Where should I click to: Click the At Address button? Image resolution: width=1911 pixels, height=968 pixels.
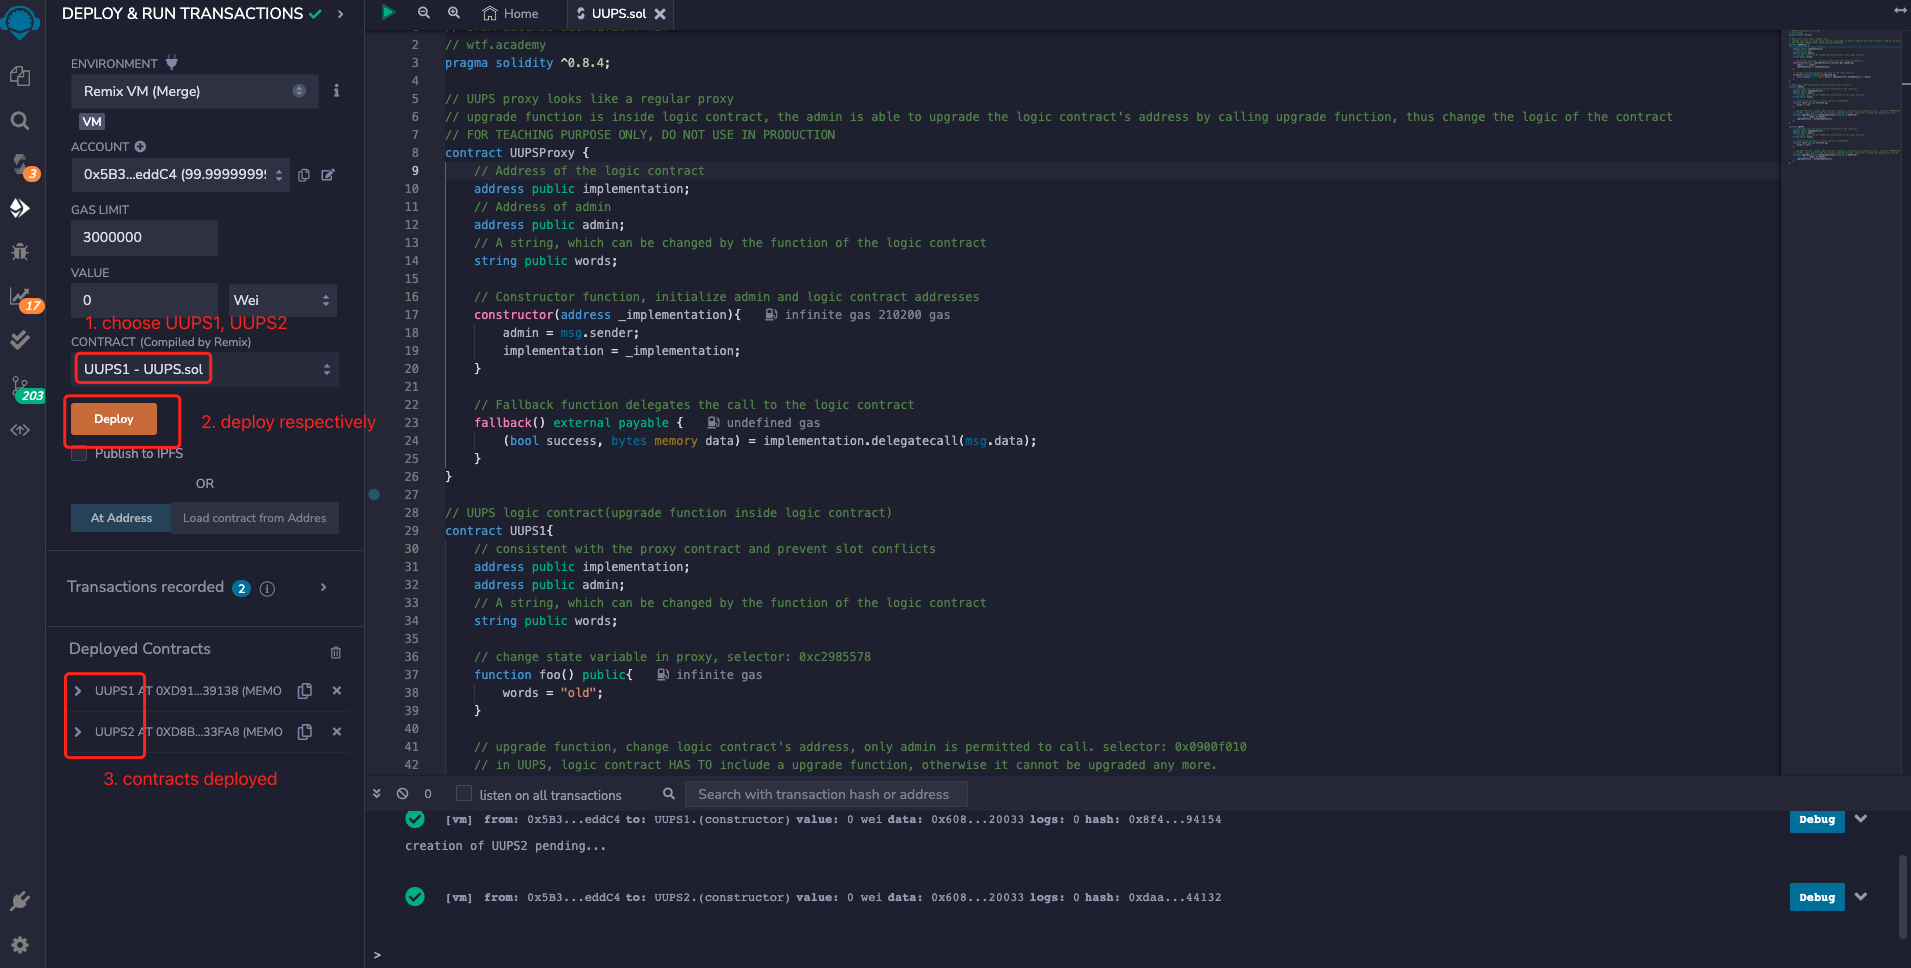(121, 518)
